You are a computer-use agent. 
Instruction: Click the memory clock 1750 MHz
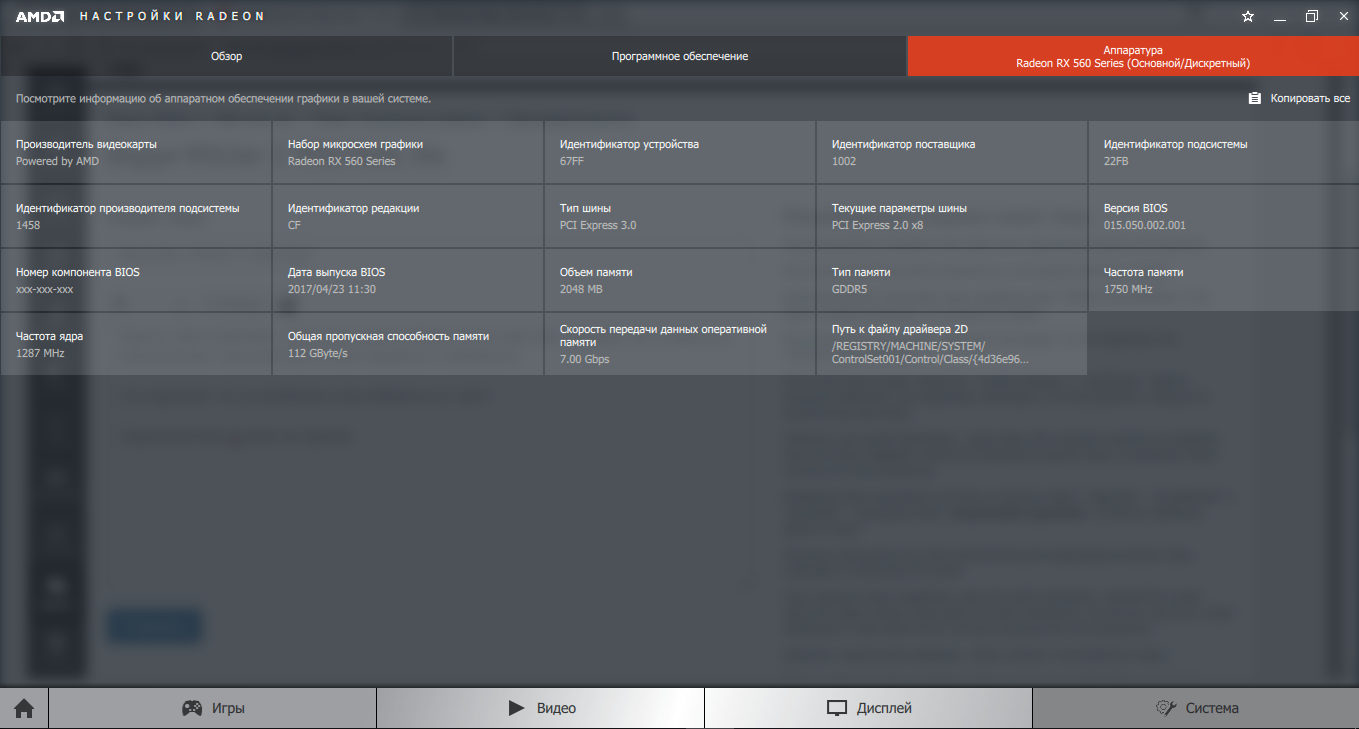point(1128,289)
